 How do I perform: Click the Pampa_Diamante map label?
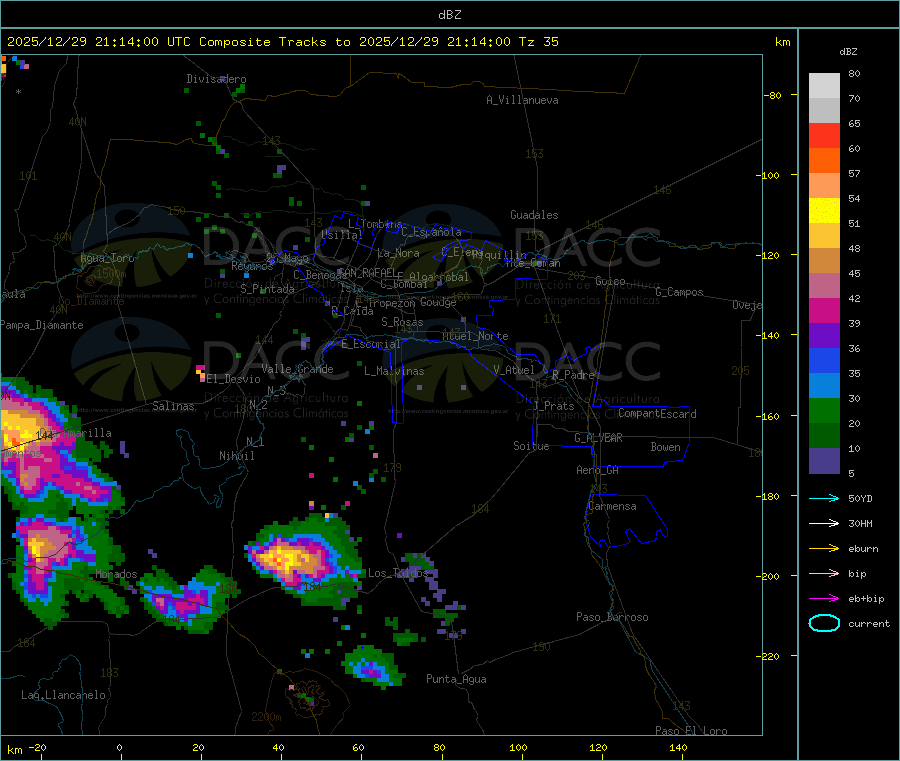click(42, 325)
